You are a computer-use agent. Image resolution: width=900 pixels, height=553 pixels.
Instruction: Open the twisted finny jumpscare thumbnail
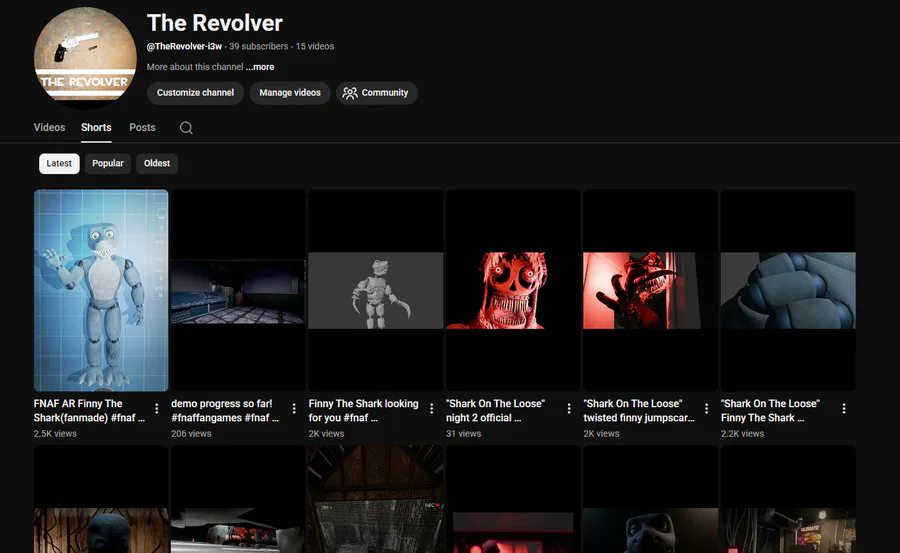coord(650,290)
